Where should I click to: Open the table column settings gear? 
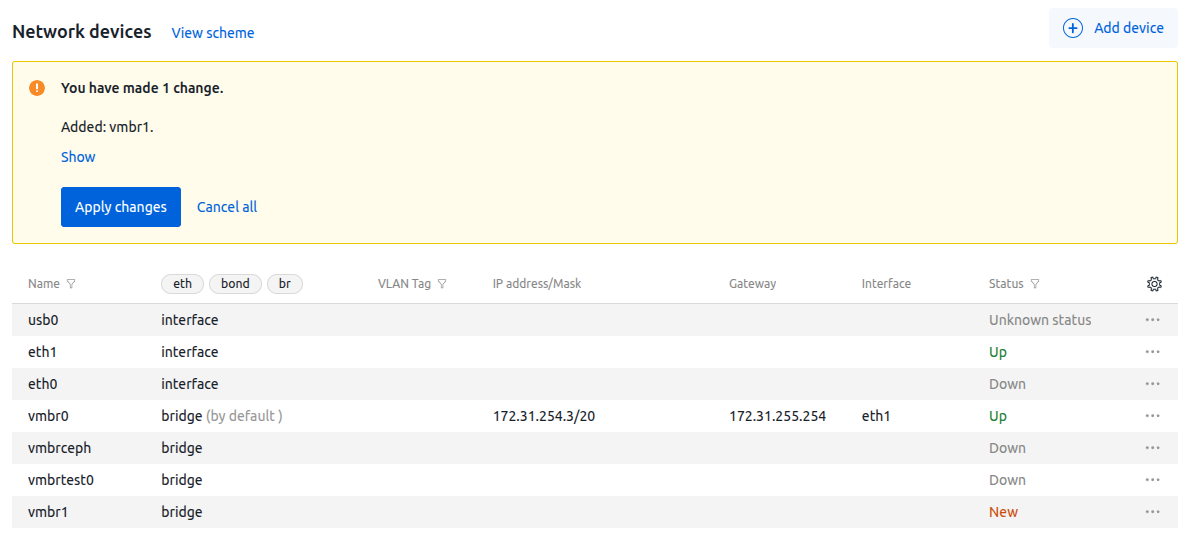(1154, 284)
